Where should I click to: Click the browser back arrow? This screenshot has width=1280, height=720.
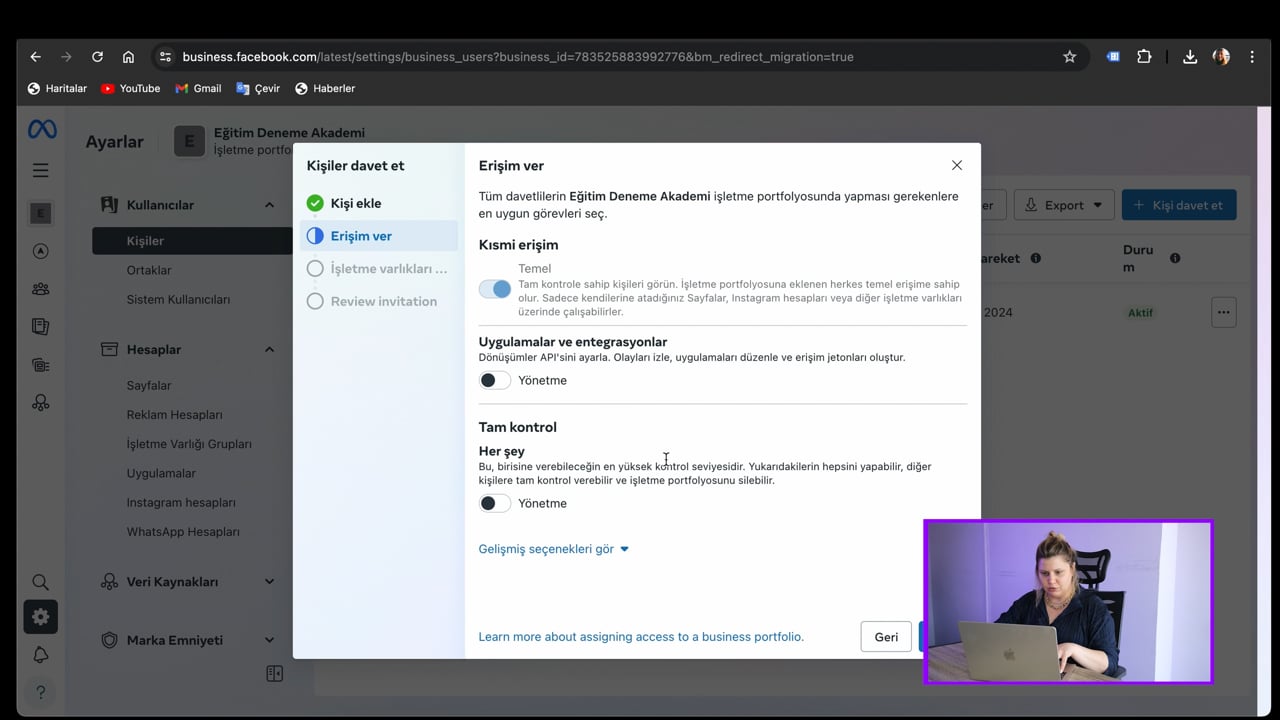[x=35, y=57]
